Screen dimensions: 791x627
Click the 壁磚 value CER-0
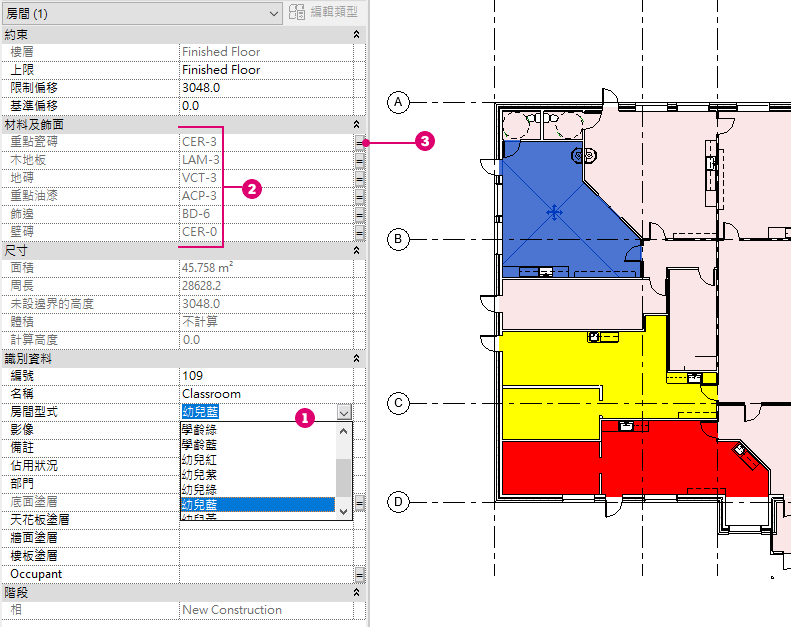point(200,232)
